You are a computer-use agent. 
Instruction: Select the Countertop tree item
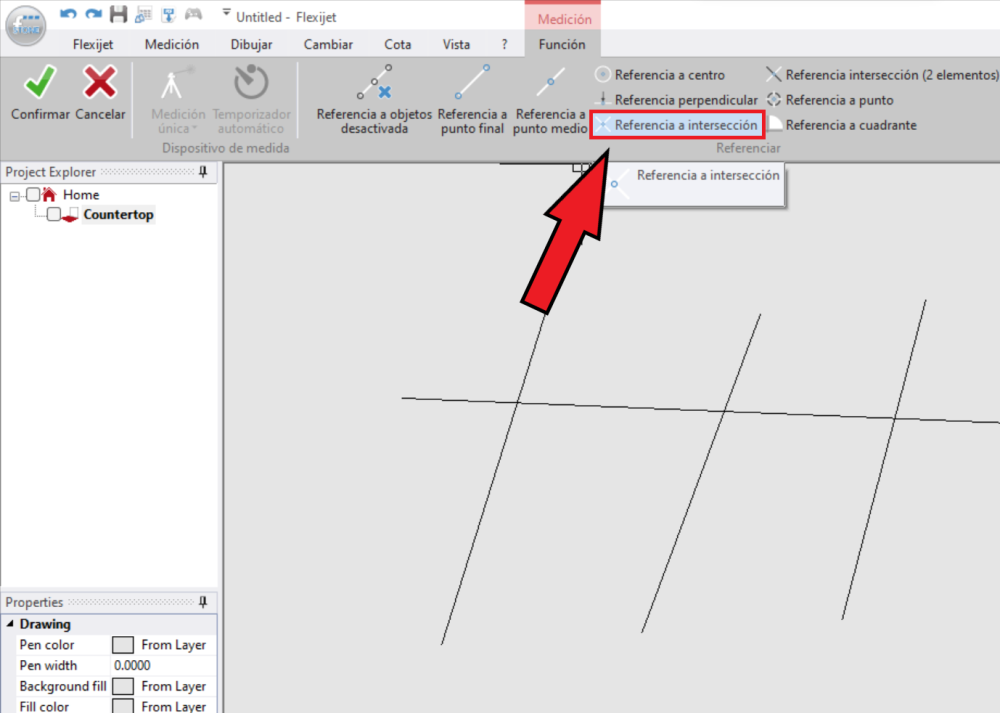pos(119,214)
